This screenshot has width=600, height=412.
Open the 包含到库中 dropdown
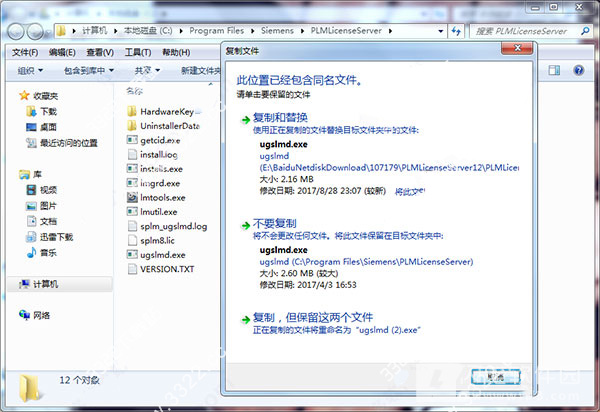coord(89,70)
